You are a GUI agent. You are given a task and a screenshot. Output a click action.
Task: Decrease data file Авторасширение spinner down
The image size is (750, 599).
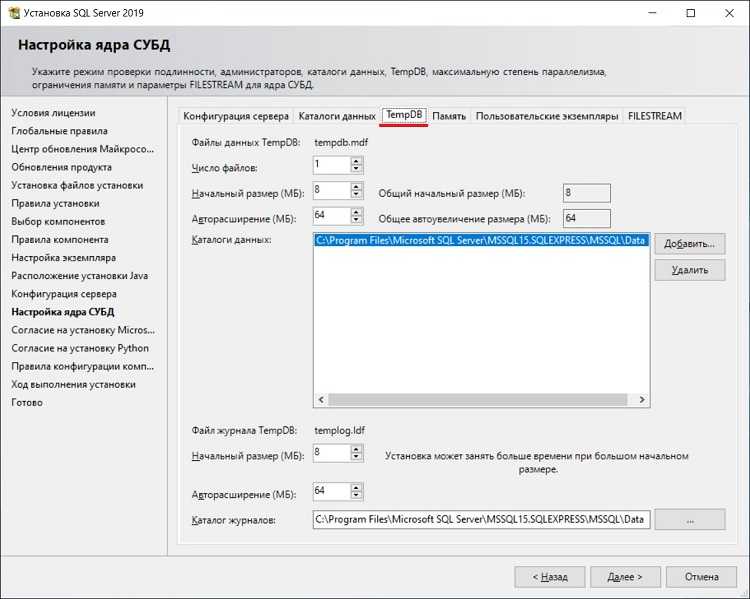pyautogui.click(x=356, y=220)
